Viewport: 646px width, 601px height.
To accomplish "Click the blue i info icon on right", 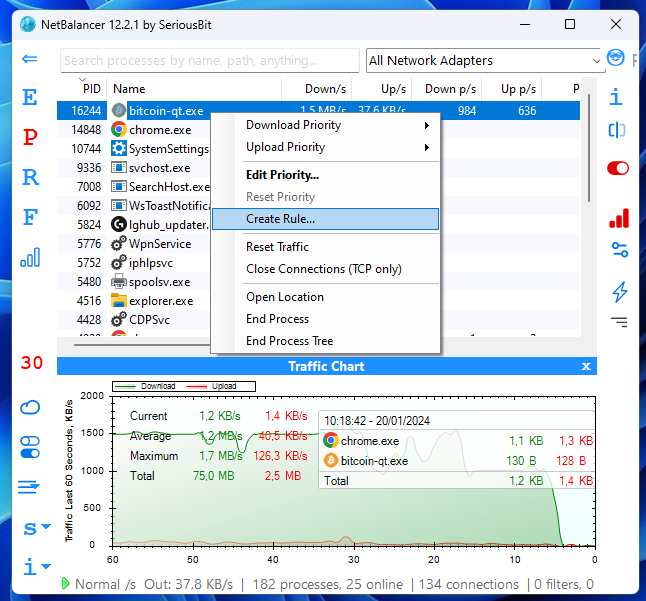I will (616, 97).
